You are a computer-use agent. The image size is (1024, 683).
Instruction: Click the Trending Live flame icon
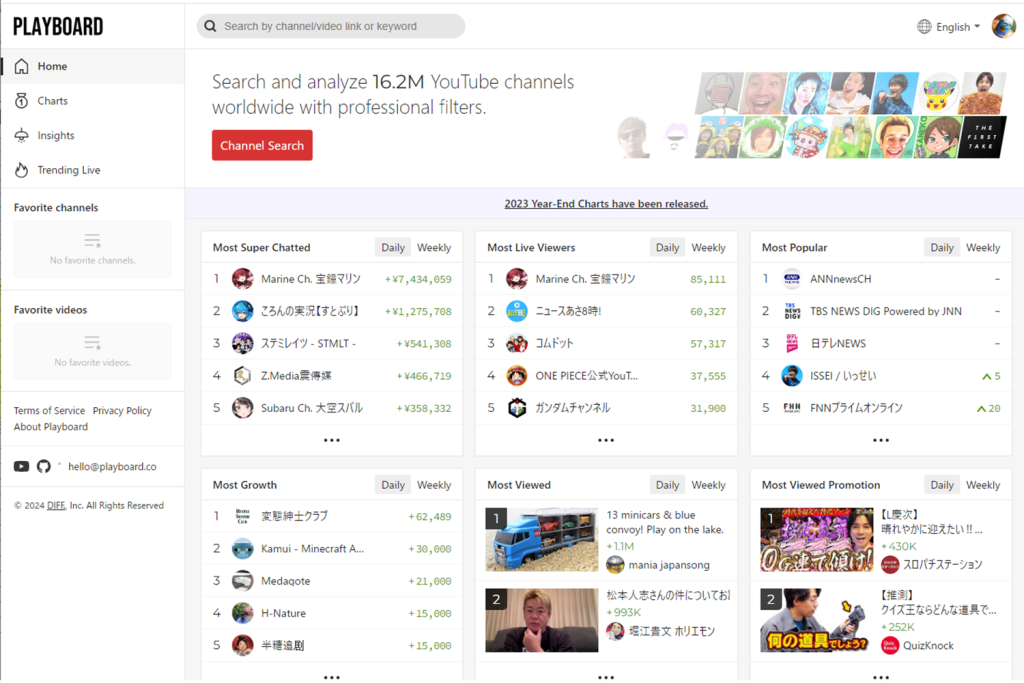coord(22,170)
